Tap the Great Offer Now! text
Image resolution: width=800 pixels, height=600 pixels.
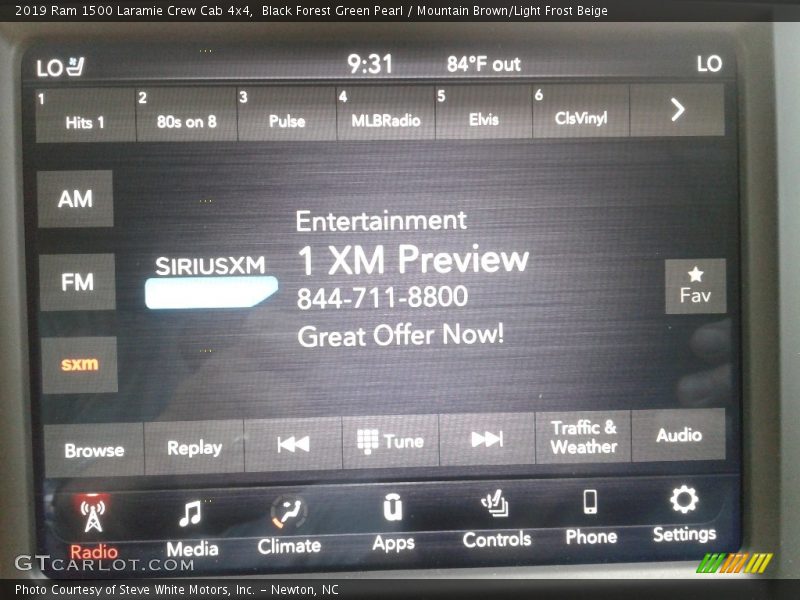point(401,335)
